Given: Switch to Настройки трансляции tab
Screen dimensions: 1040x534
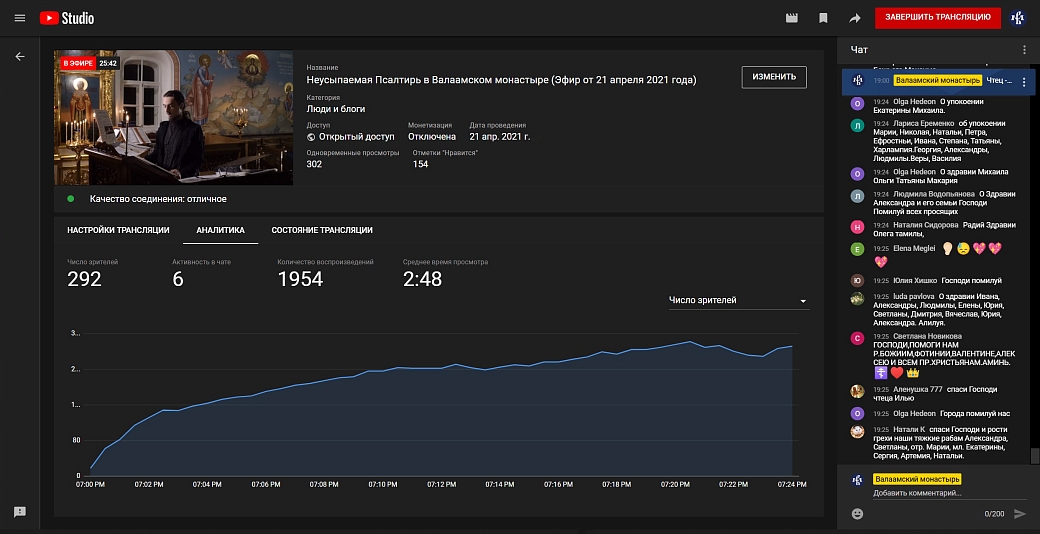Looking at the screenshot, I should [118, 230].
